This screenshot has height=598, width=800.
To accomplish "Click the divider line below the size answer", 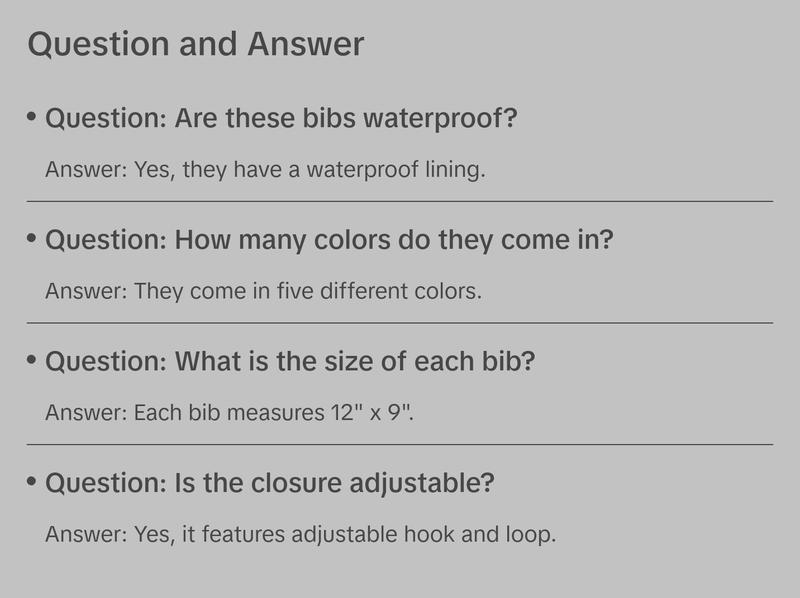I will pyautogui.click(x=400, y=444).
